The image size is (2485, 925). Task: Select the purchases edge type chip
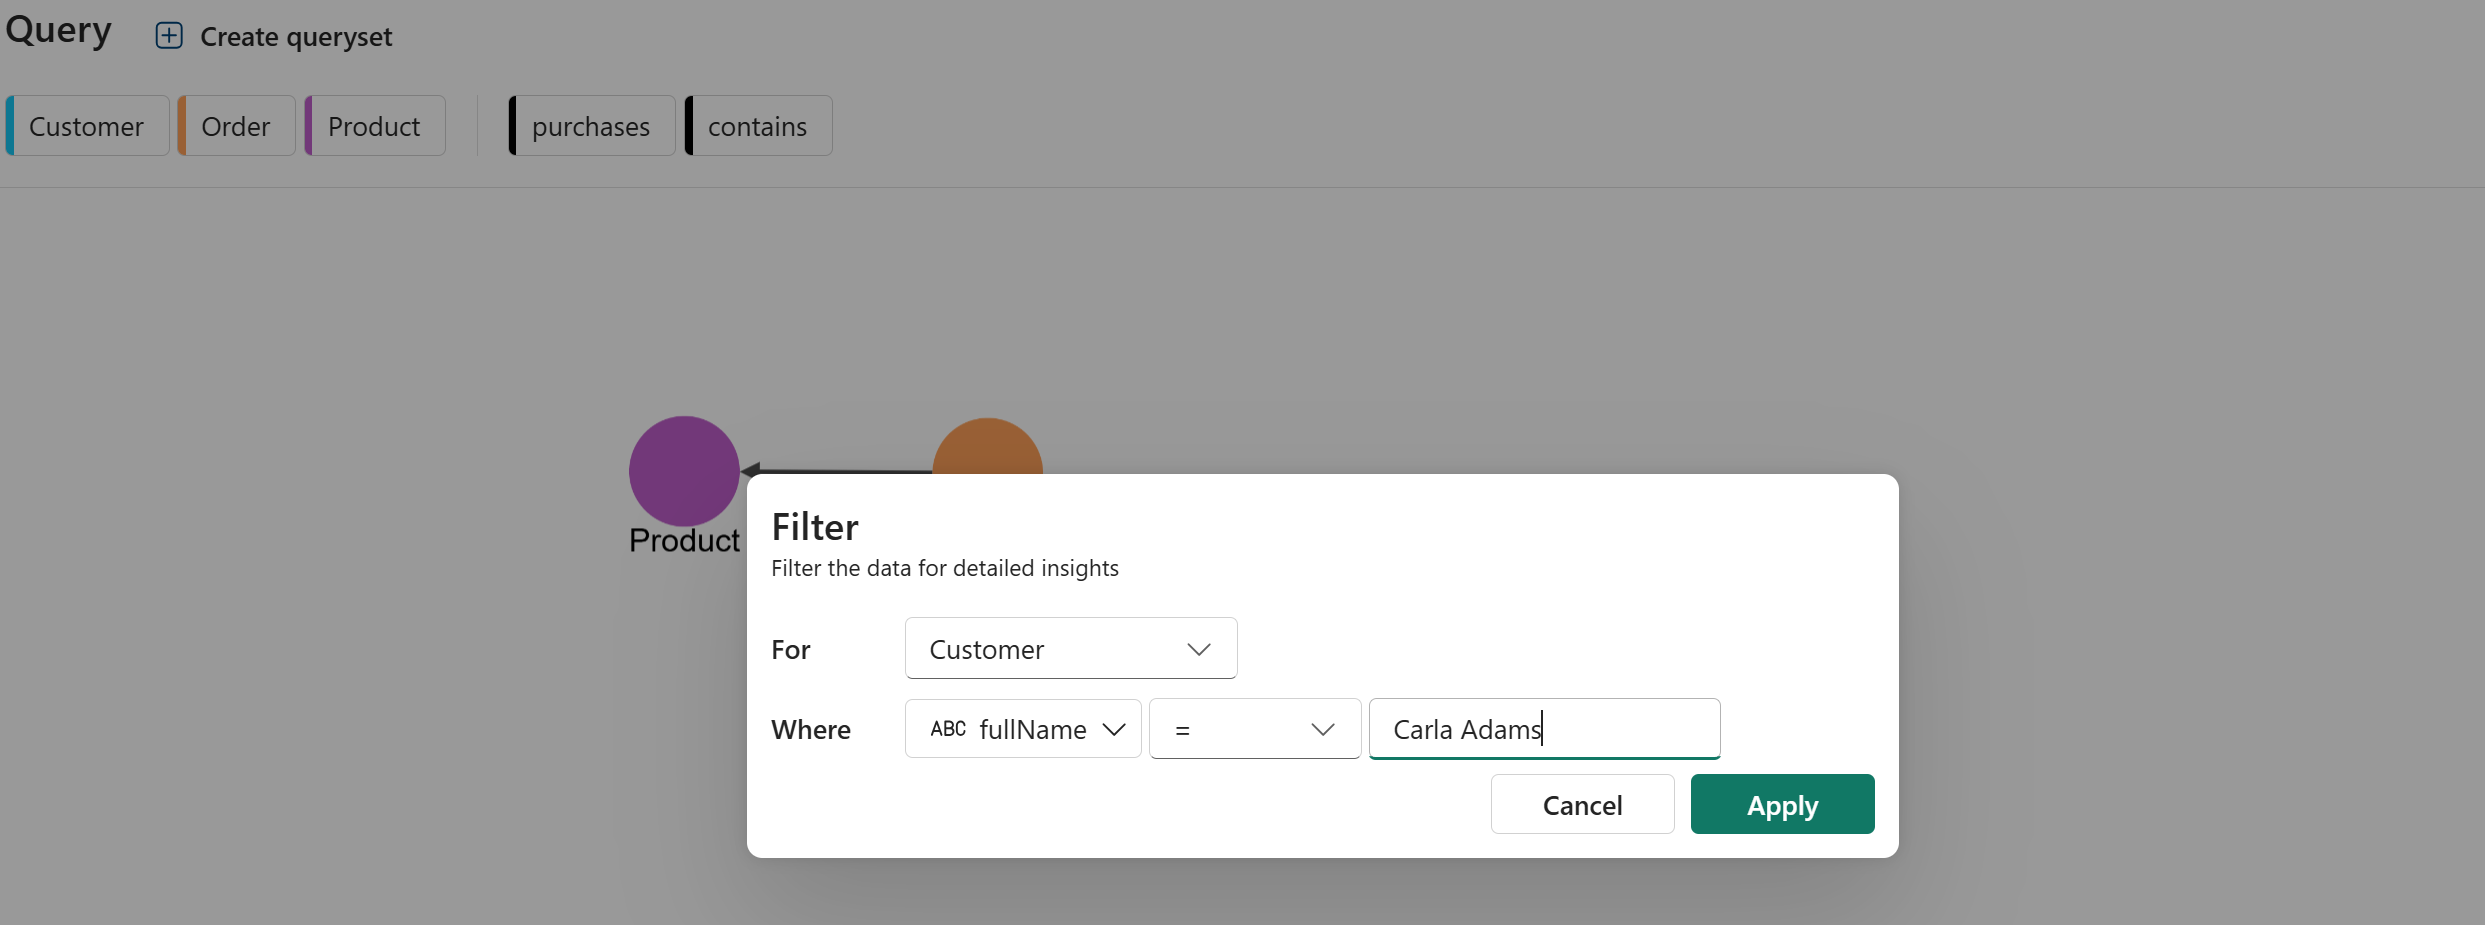[x=591, y=126]
